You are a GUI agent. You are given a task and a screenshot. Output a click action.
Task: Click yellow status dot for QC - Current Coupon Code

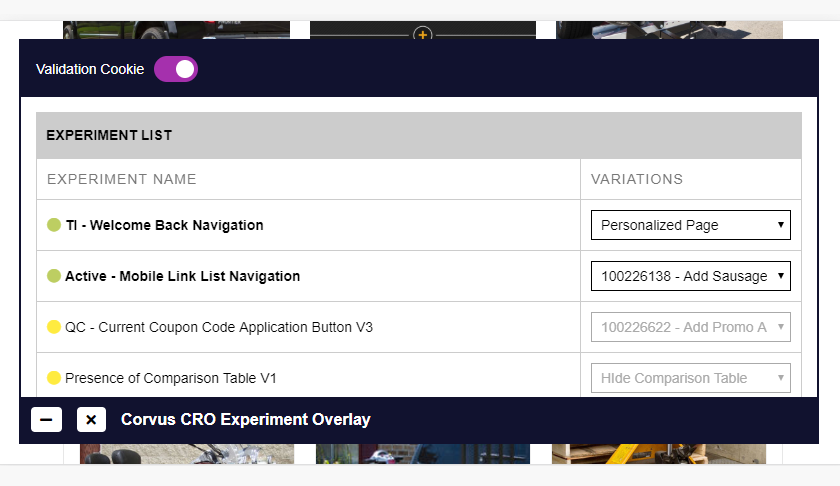(54, 327)
